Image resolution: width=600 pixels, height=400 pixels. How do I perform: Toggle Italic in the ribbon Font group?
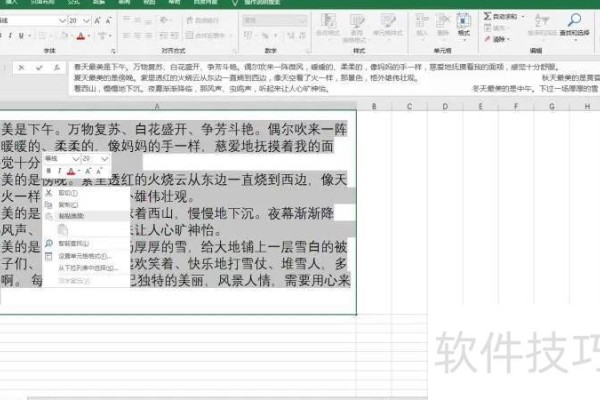(10, 36)
